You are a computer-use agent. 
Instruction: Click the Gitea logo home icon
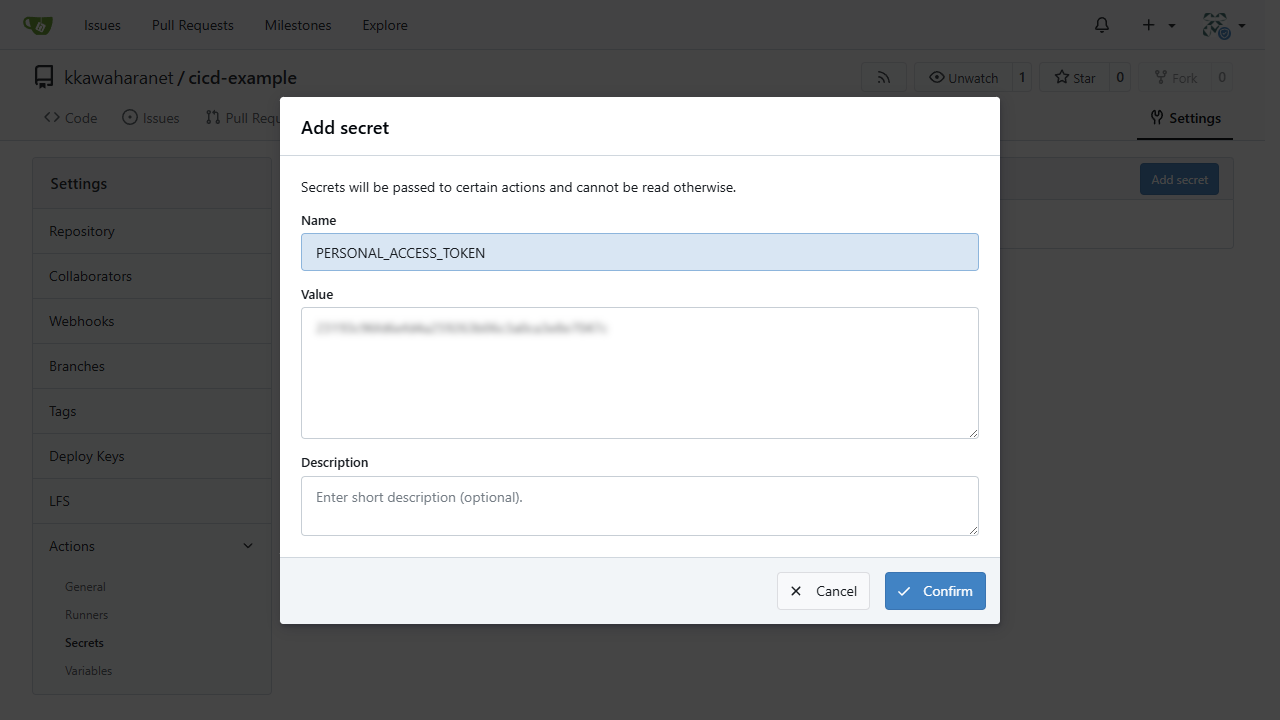coord(38,25)
